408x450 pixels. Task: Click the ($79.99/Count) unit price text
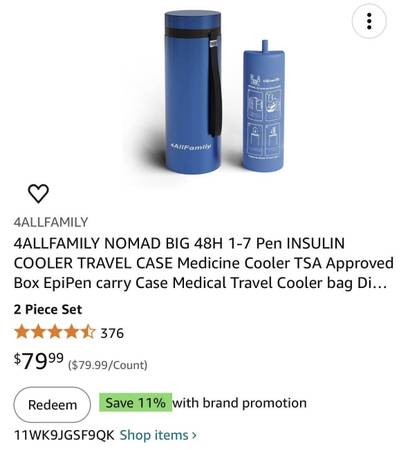pyautogui.click(x=108, y=365)
